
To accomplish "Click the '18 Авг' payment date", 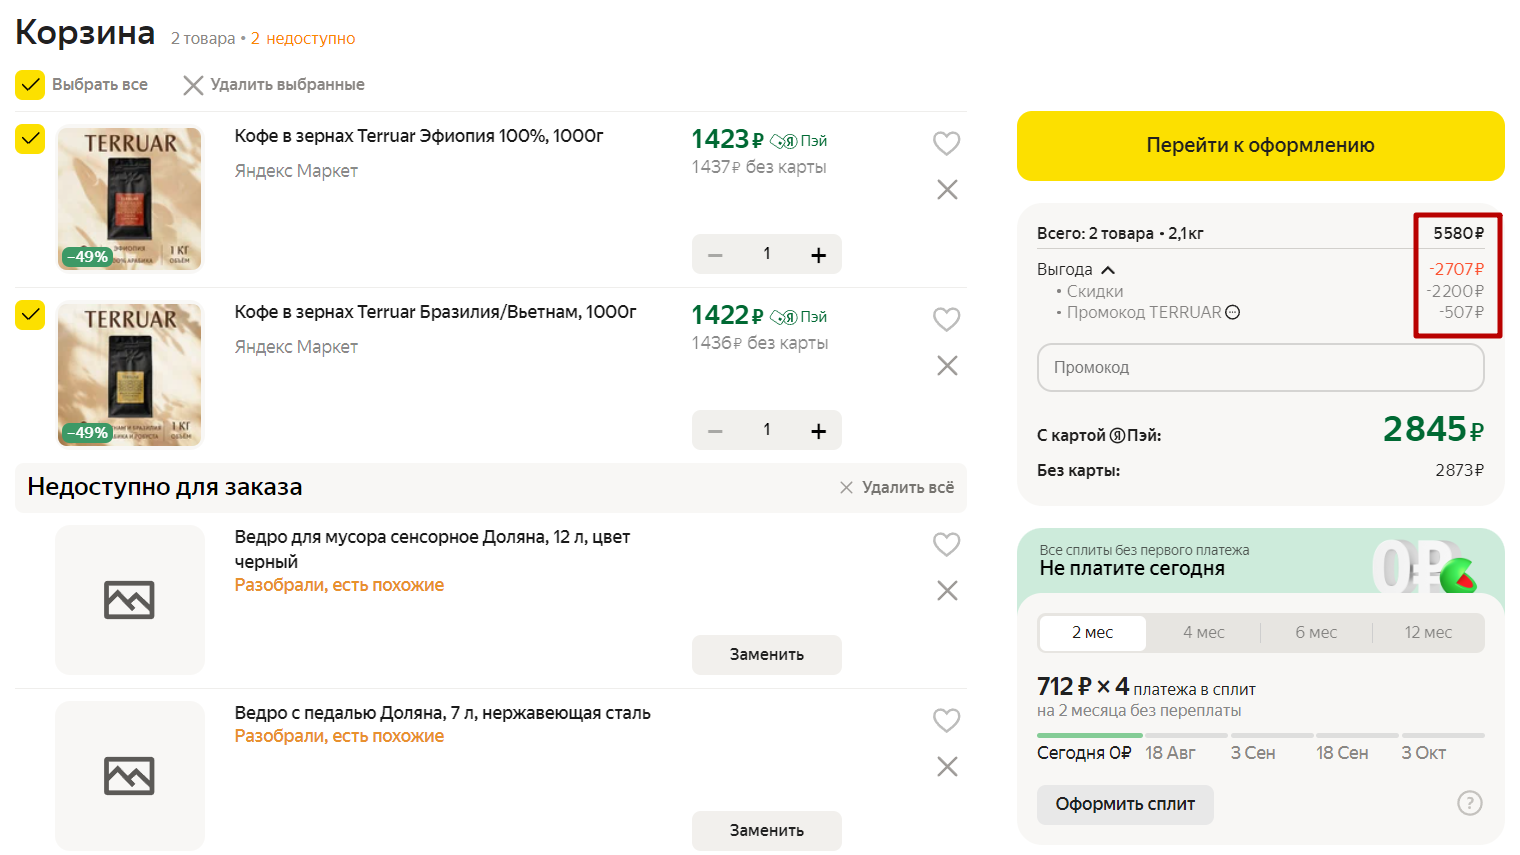I will (x=1170, y=753).
